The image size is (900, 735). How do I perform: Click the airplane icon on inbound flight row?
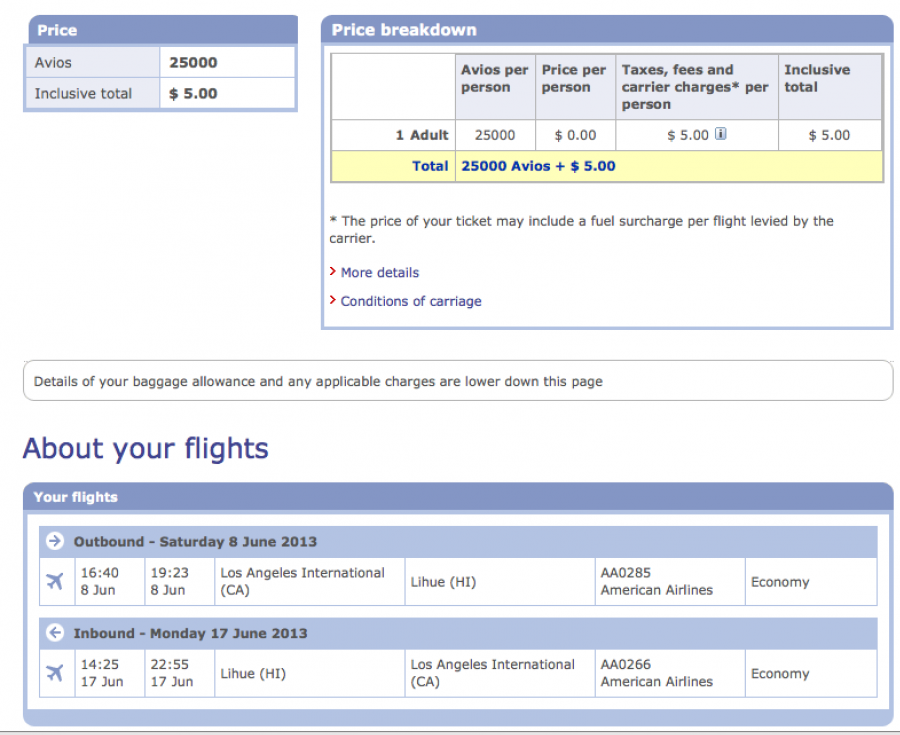coord(55,672)
